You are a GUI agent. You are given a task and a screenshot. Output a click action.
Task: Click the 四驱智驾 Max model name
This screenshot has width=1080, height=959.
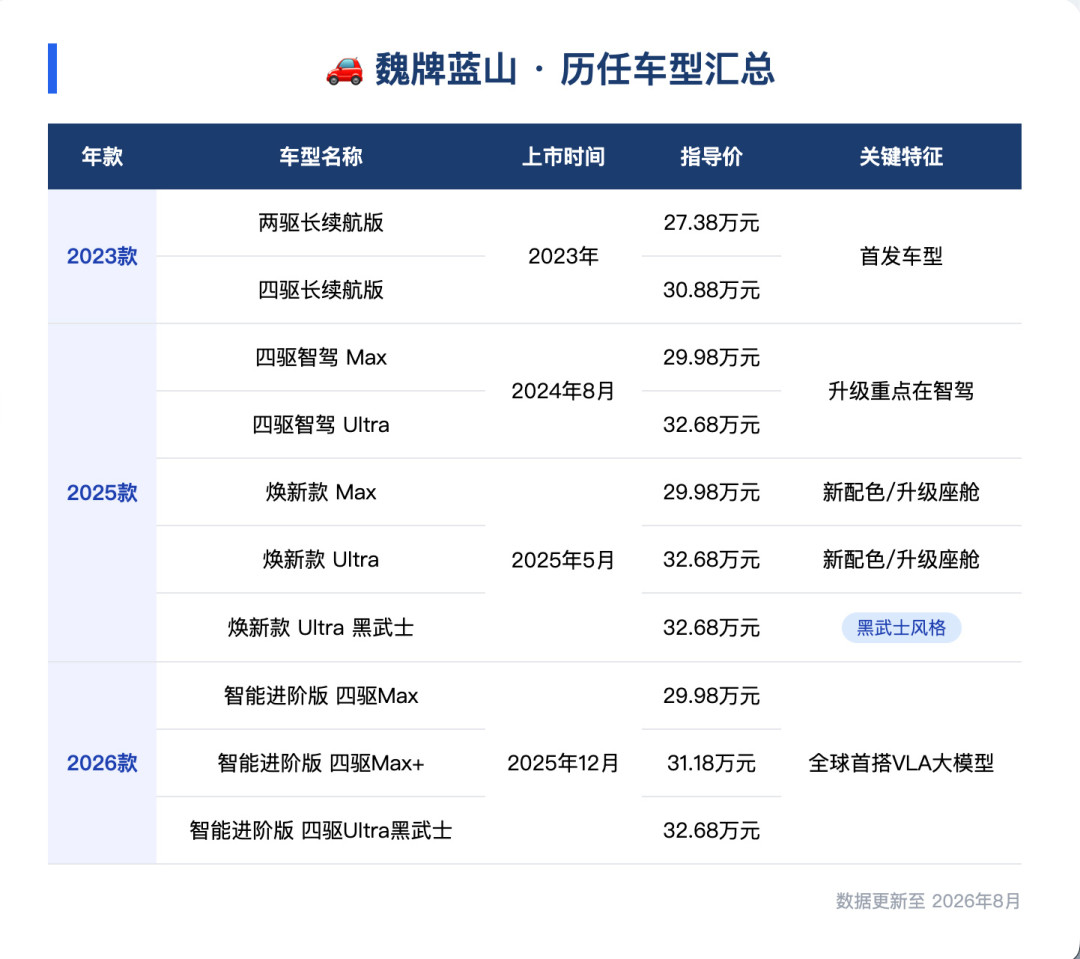321,358
